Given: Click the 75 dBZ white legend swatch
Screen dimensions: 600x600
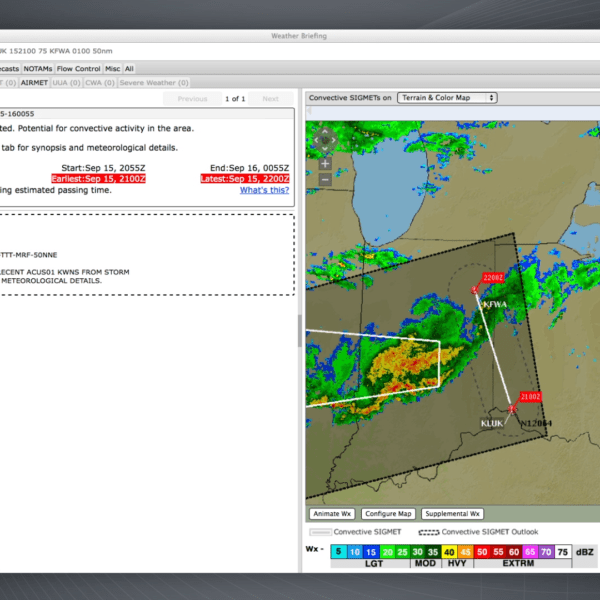Looking at the screenshot, I should 562,552.
